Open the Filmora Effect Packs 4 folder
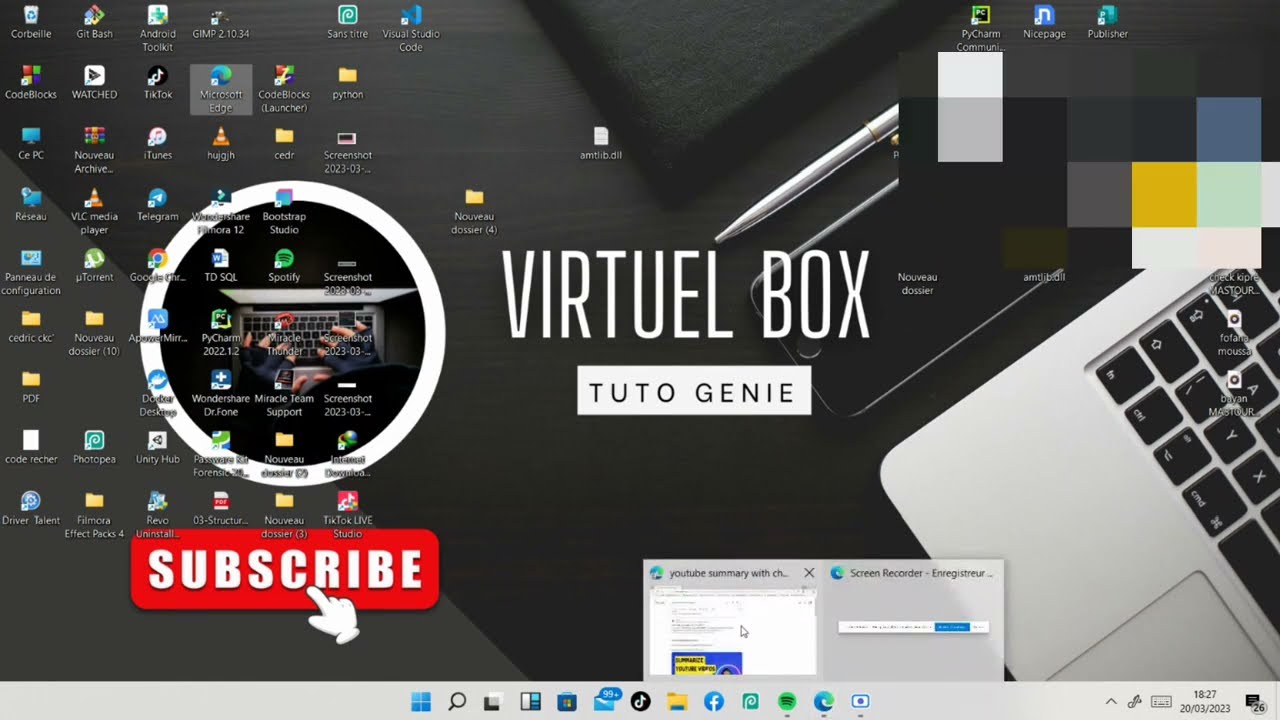Image resolution: width=1280 pixels, height=720 pixels. pyautogui.click(x=94, y=515)
